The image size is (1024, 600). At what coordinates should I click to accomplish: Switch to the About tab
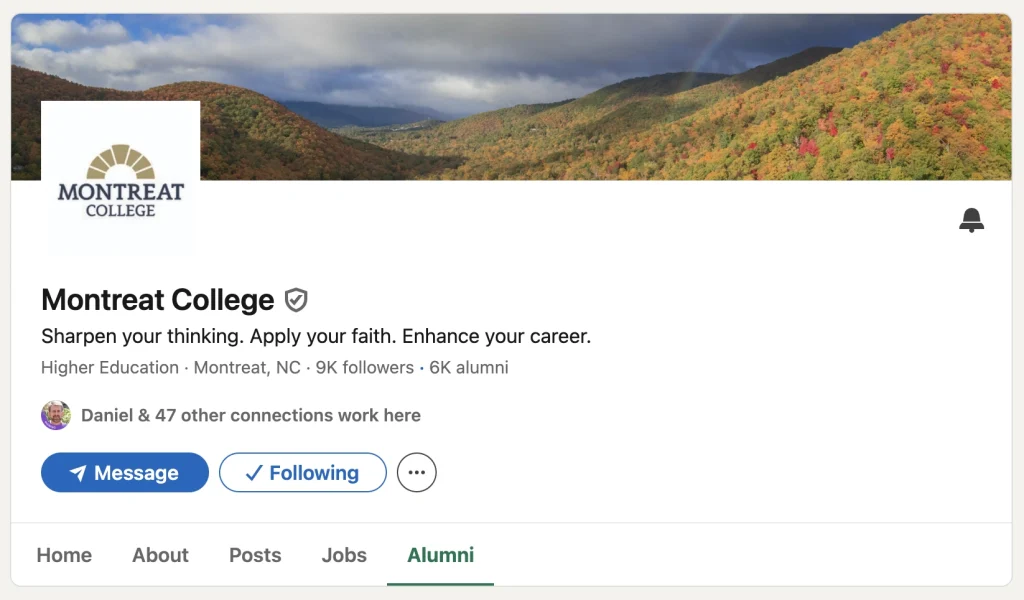(159, 555)
